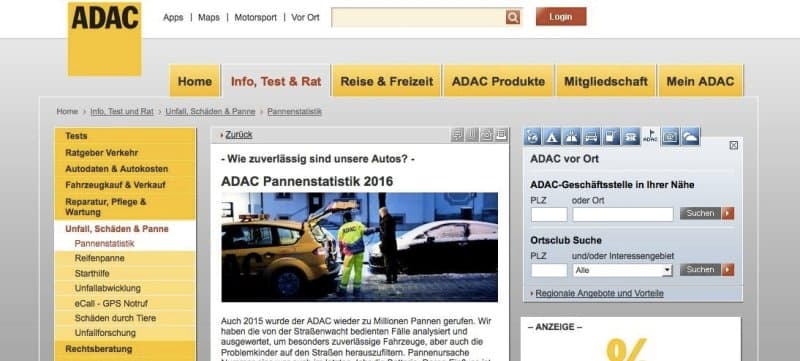Open the Interessengebiet 'Alle' dropdown
This screenshot has height=361, width=800.
623,270
